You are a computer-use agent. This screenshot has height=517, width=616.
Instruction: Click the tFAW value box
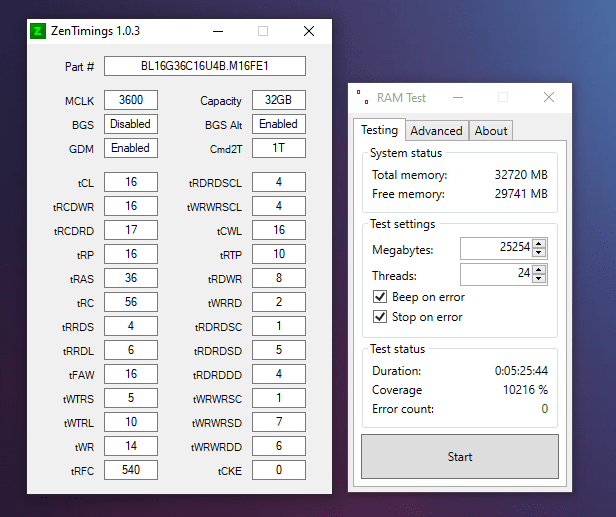131,374
